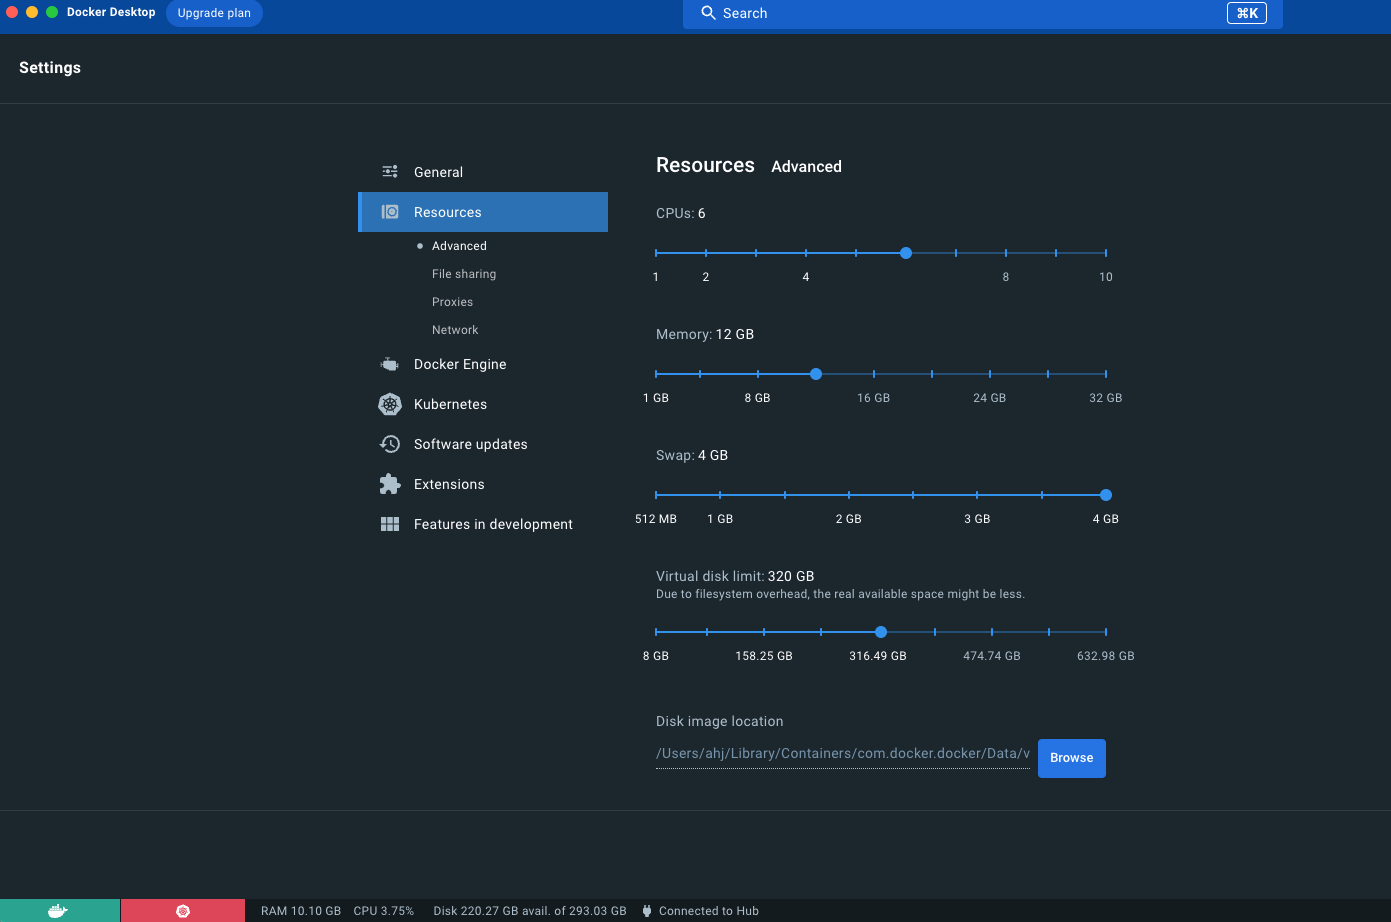
Task: Click the CPUs slider handle
Action: coord(906,253)
